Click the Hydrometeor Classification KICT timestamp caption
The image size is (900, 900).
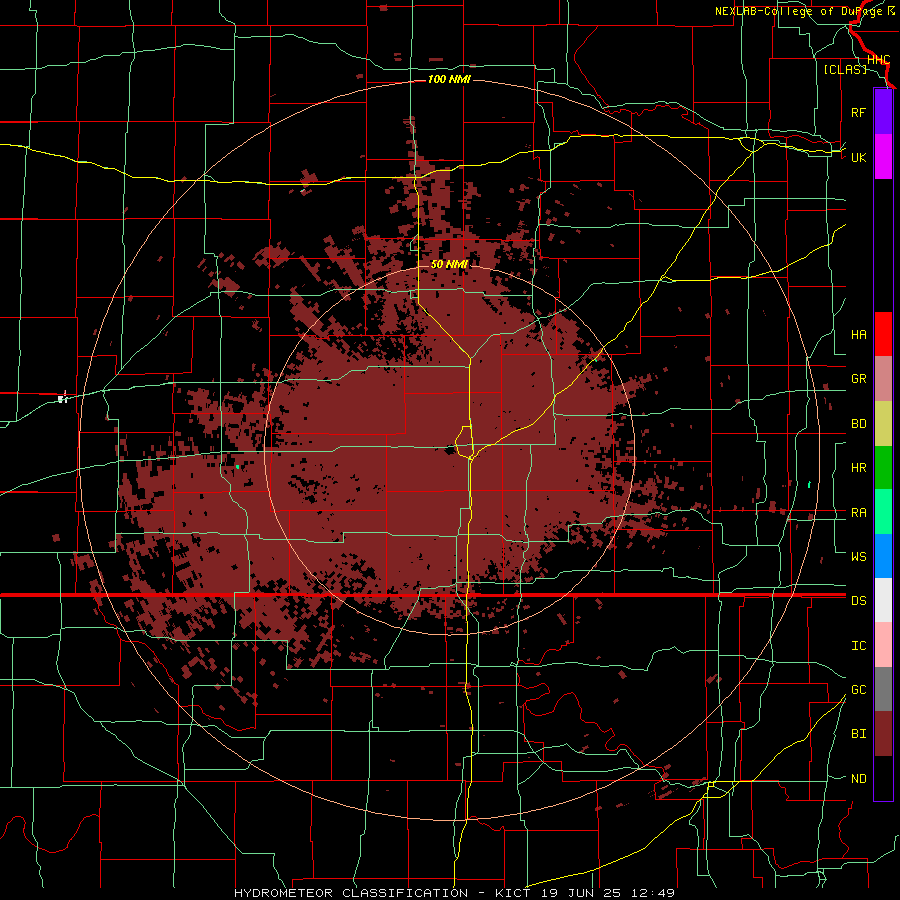coord(454,893)
